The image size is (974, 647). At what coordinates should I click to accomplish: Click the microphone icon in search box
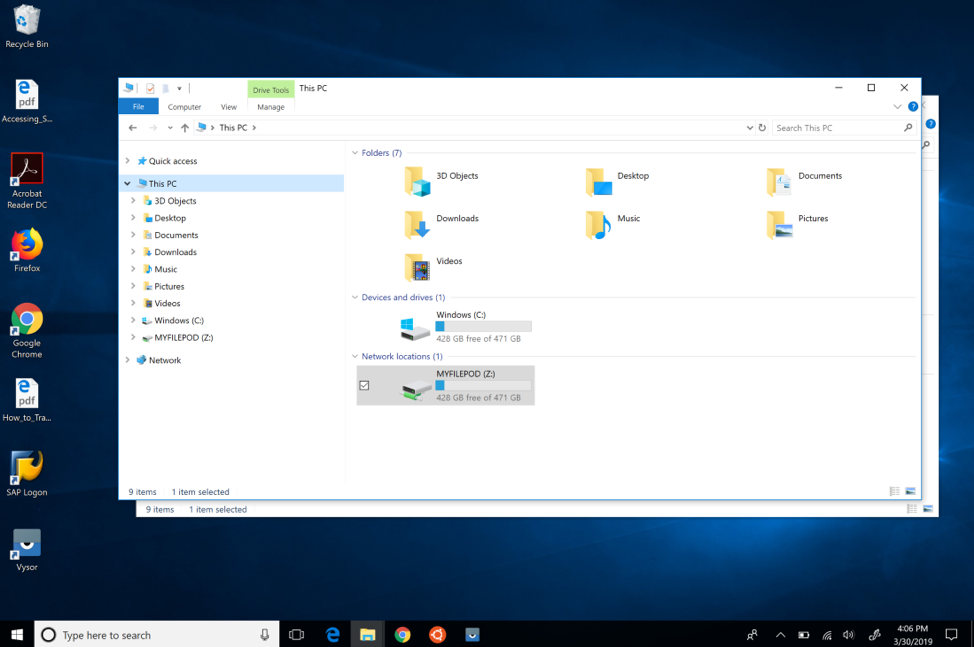point(265,635)
